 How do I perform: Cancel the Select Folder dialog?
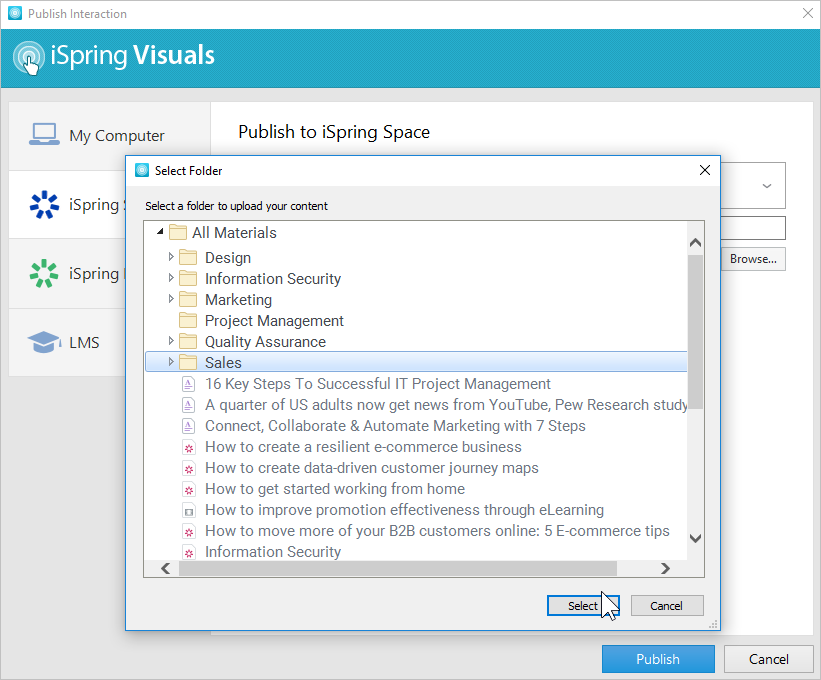pyautogui.click(x=667, y=606)
